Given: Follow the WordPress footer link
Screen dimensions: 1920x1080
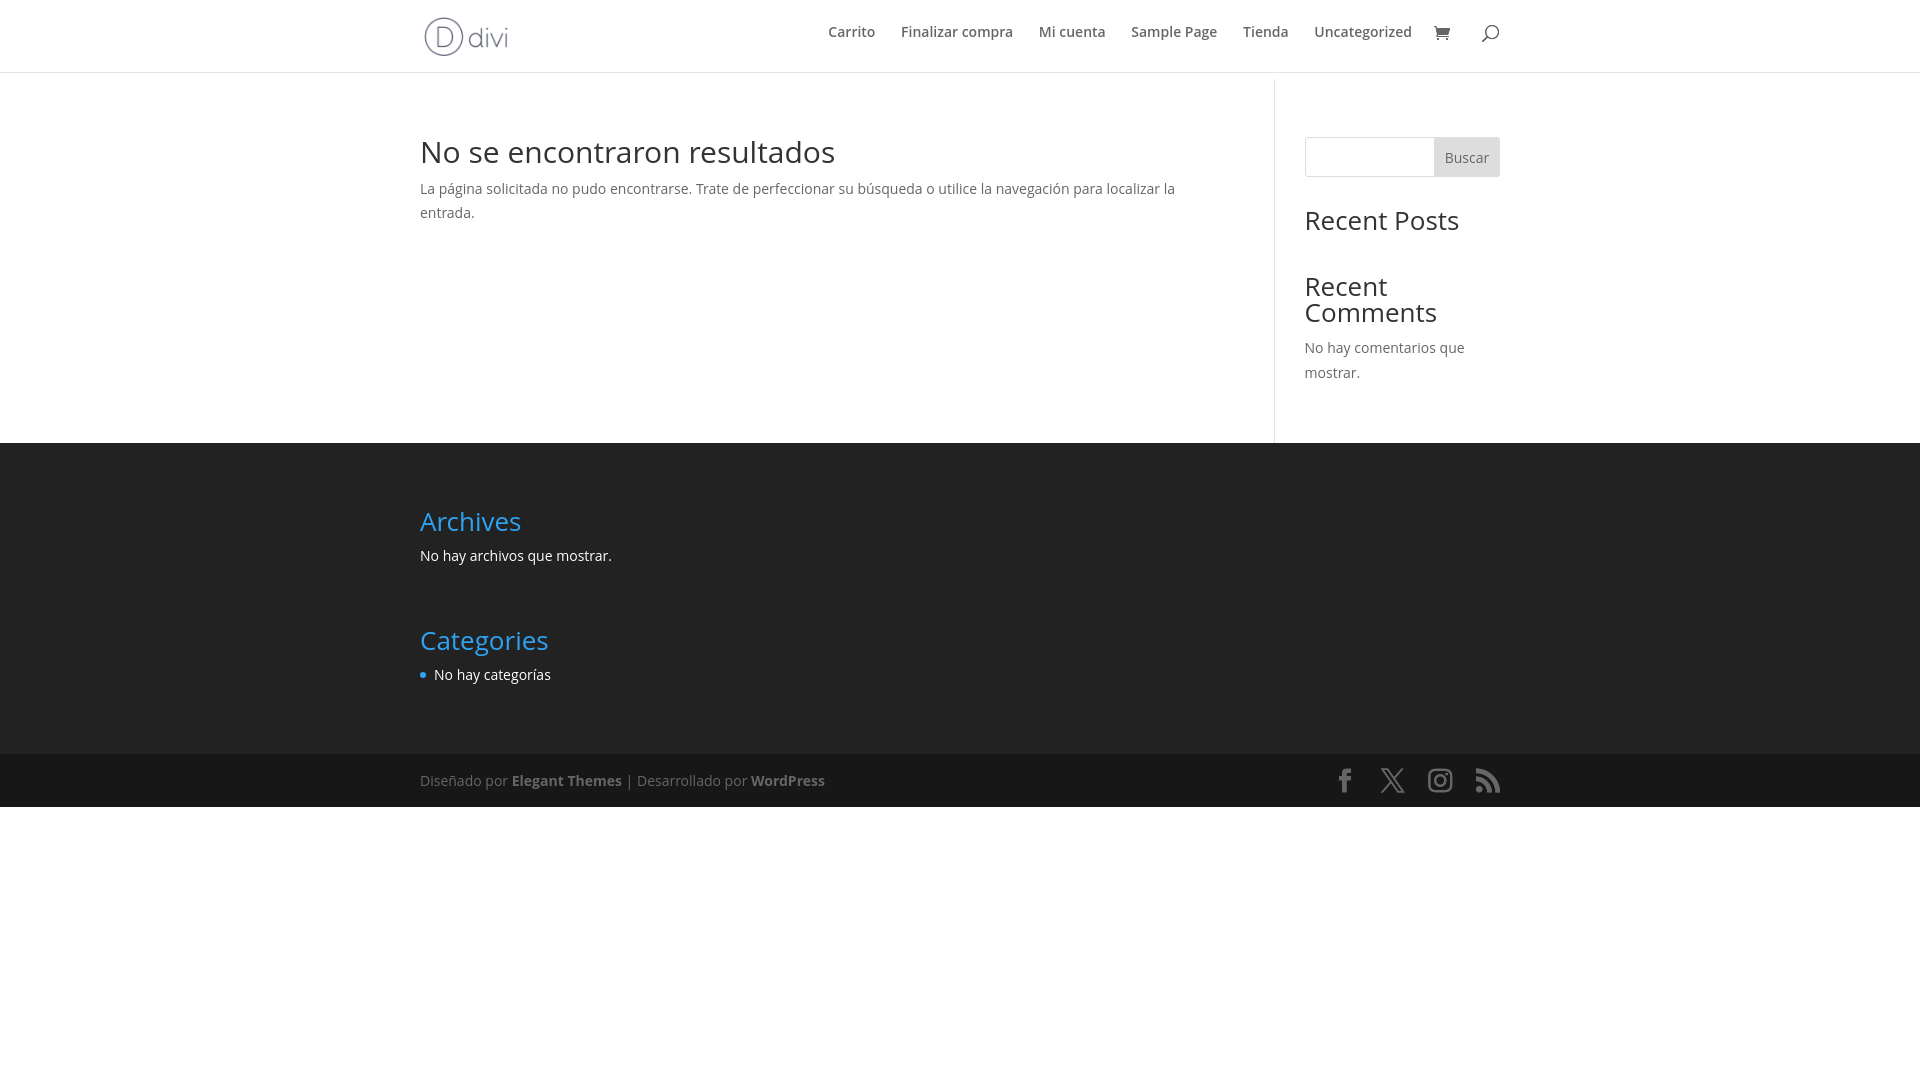Looking at the screenshot, I should click(x=788, y=781).
